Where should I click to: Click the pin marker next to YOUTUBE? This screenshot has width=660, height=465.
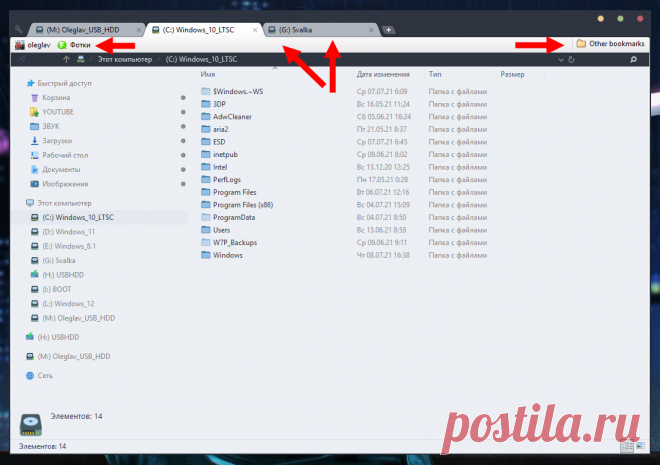183,112
